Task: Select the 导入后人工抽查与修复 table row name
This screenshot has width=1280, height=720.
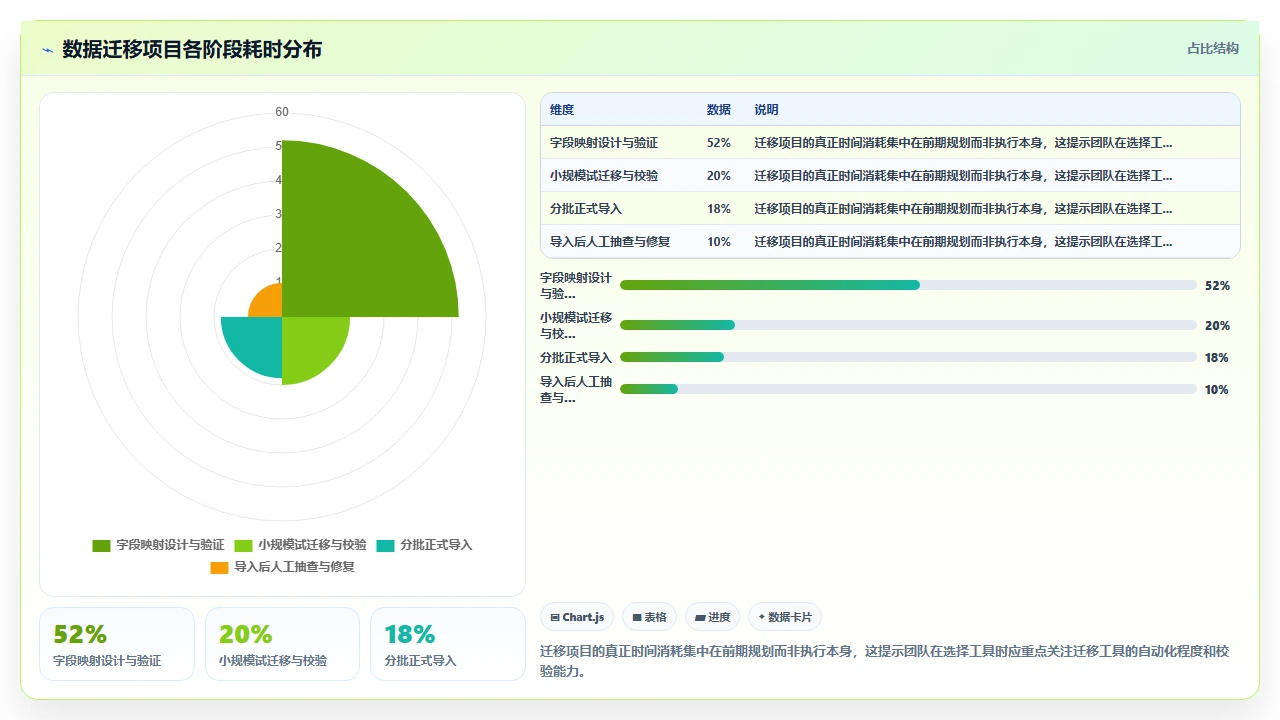Action: 610,242
